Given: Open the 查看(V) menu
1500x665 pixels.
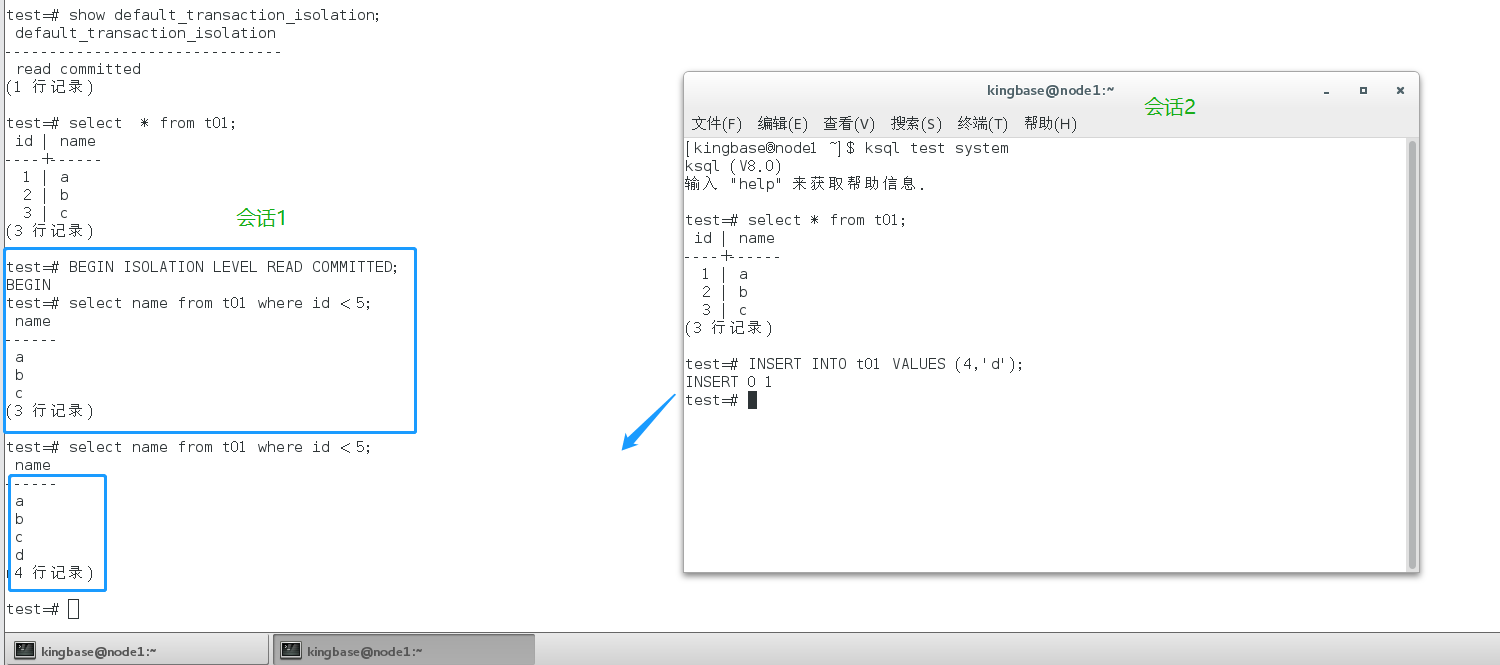Looking at the screenshot, I should [x=849, y=124].
